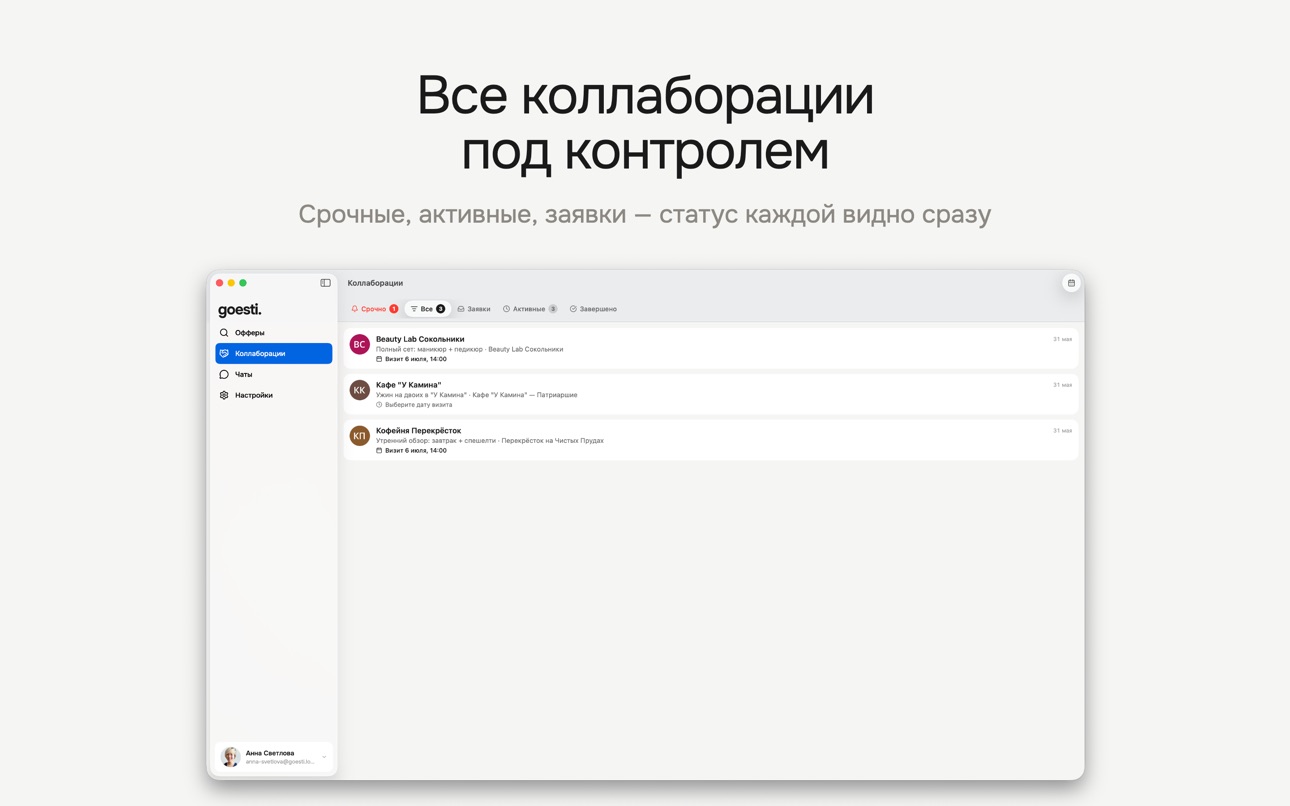Click the 3 badge on Все tab
The image size is (1290, 806).
pos(440,309)
